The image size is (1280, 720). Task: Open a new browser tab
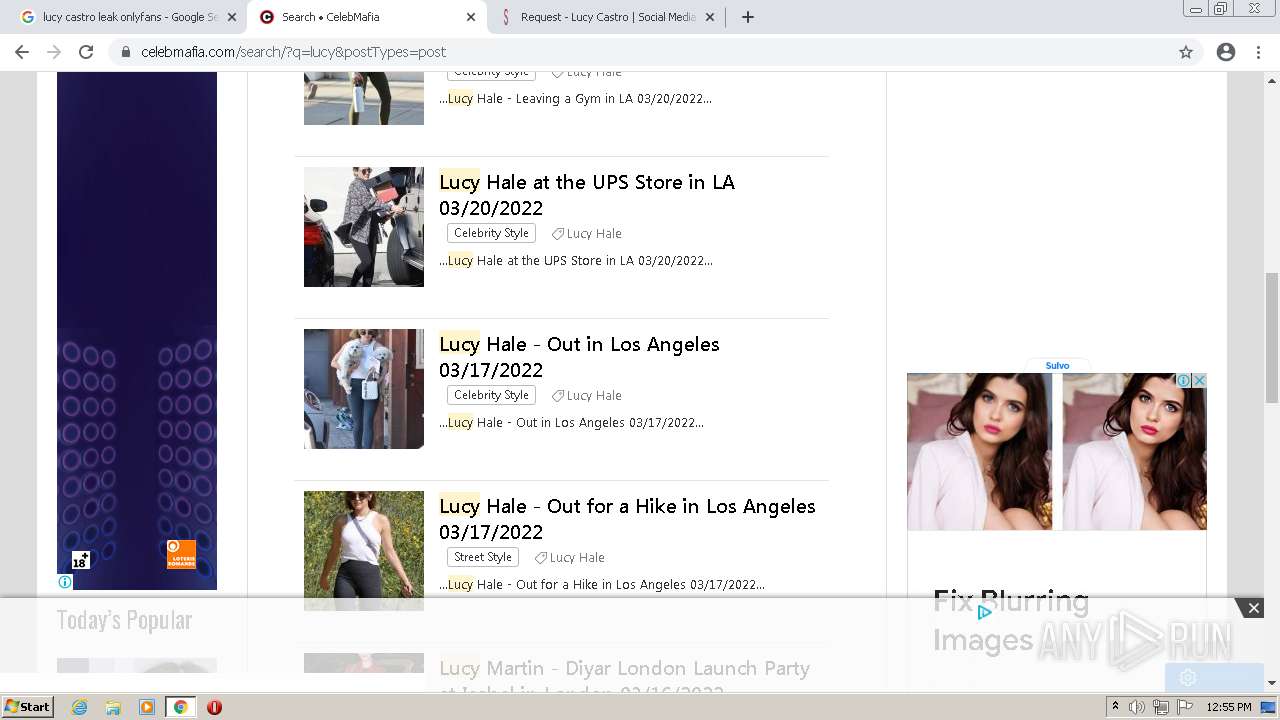(x=748, y=17)
